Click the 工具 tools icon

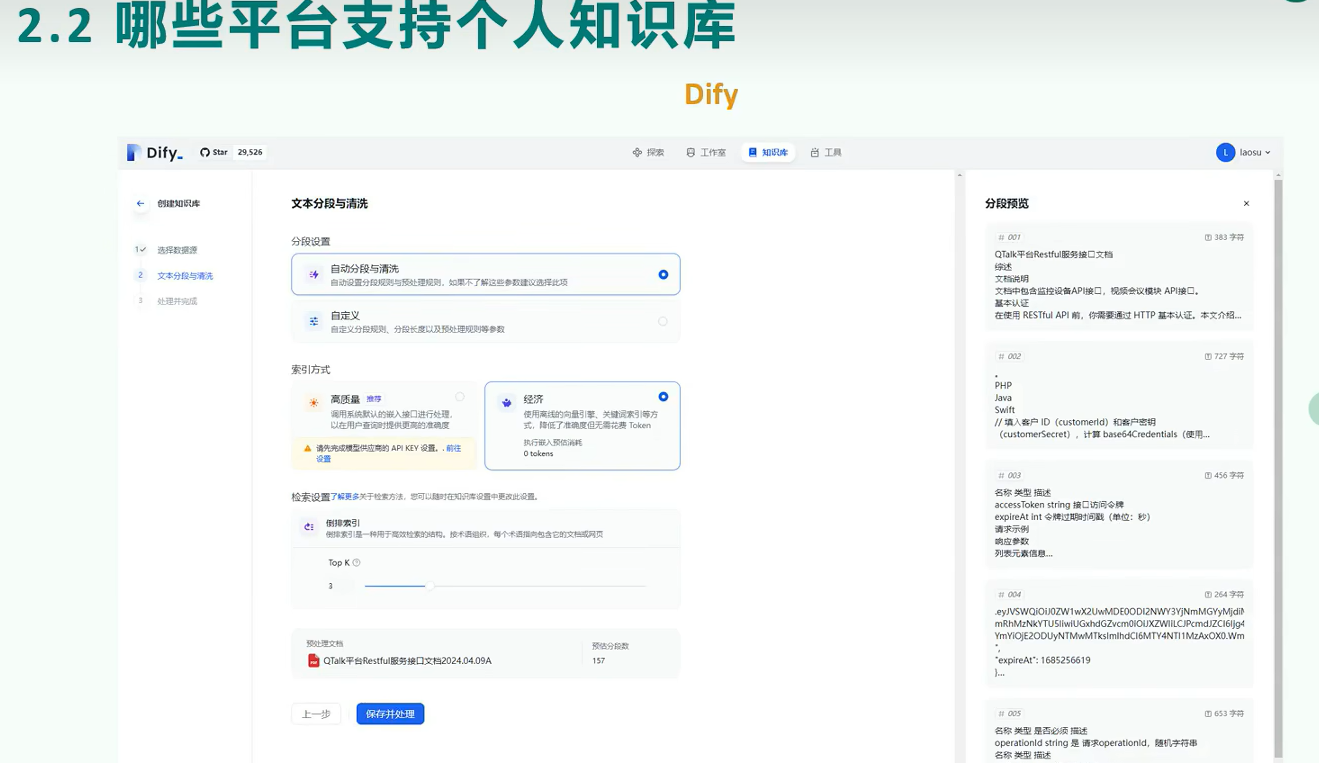point(815,153)
